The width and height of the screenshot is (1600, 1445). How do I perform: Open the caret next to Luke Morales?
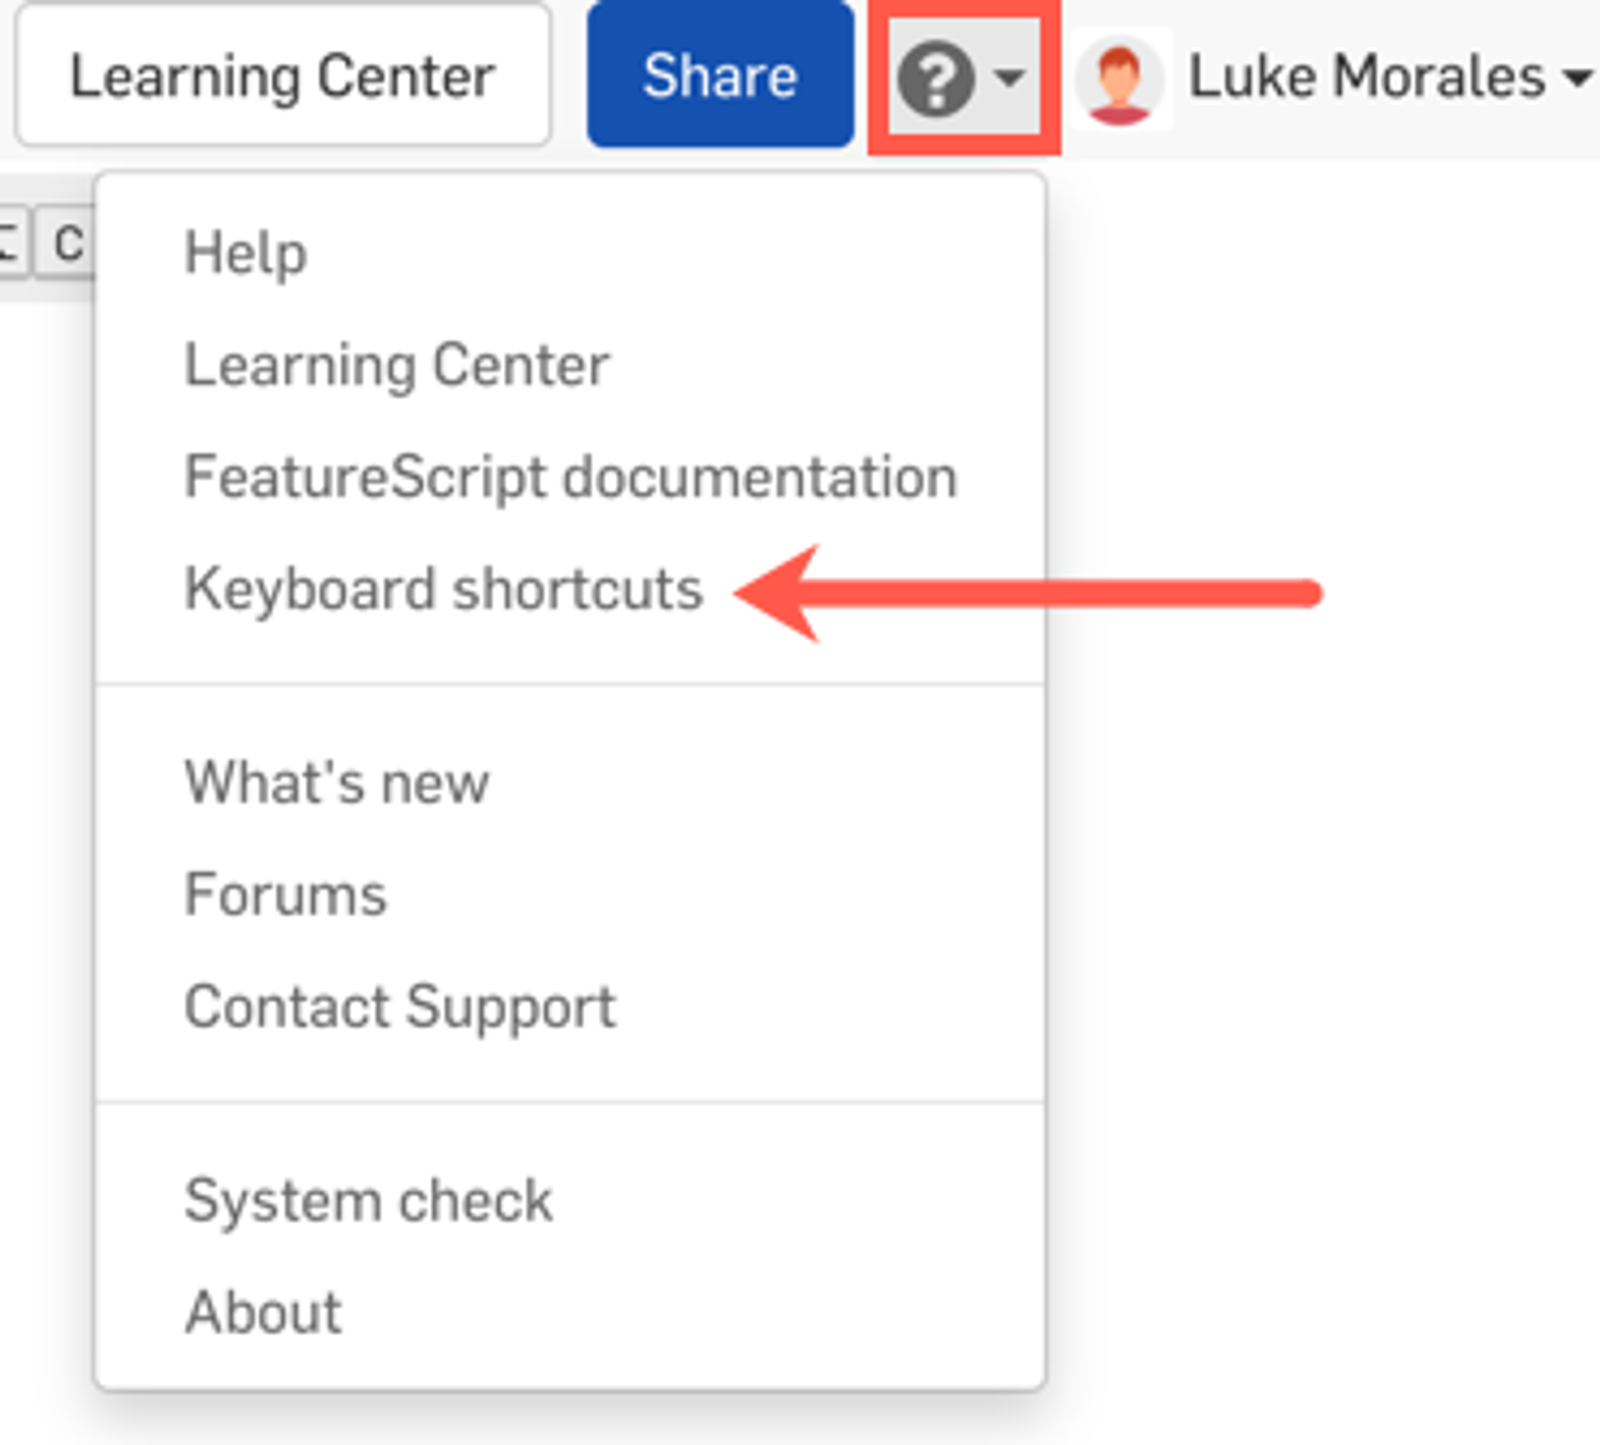[x=1579, y=77]
